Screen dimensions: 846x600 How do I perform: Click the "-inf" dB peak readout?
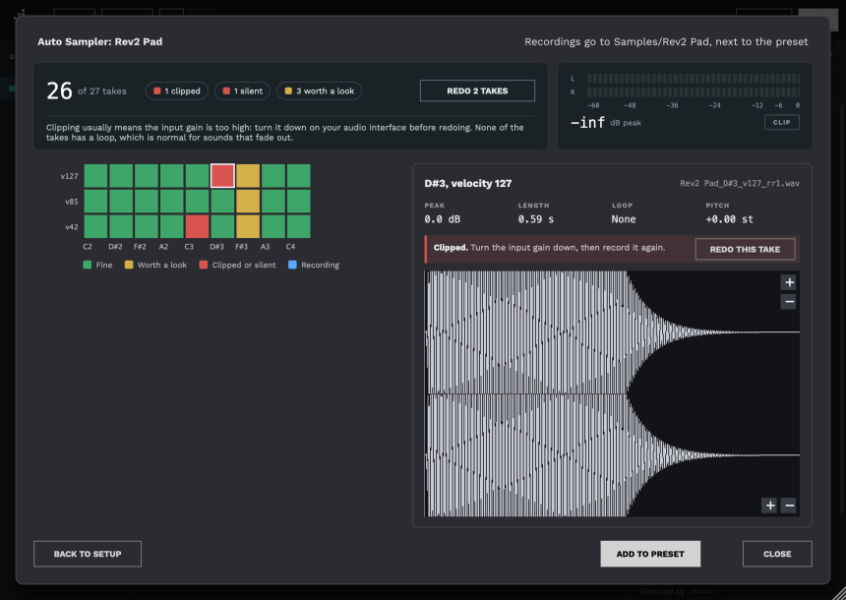coord(588,122)
